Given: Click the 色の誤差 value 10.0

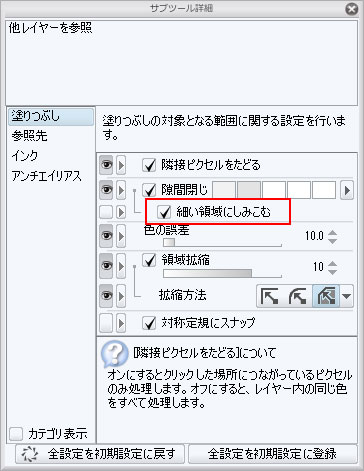Looking at the screenshot, I should tap(314, 236).
